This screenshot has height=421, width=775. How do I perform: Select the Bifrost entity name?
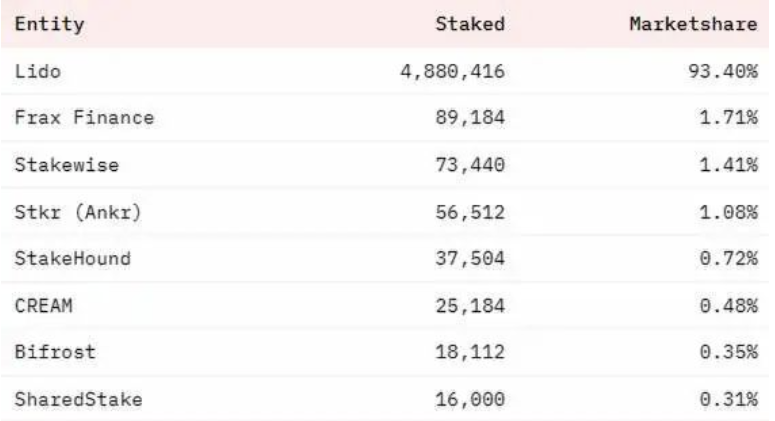tap(55, 352)
